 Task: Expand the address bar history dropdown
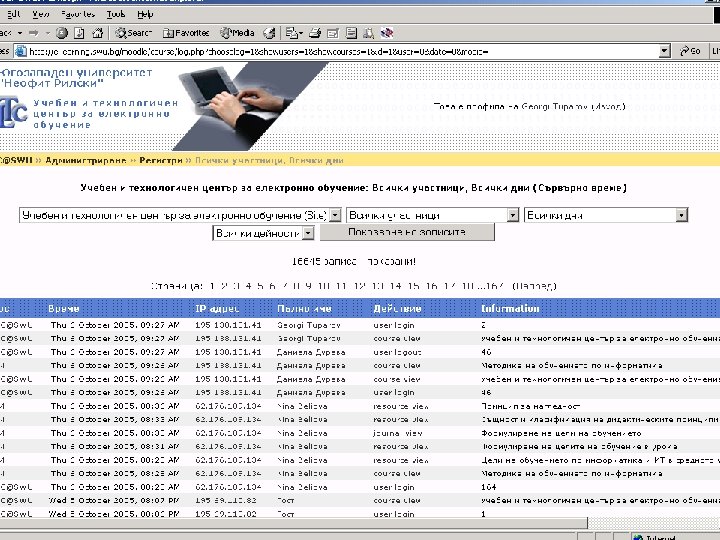664,51
